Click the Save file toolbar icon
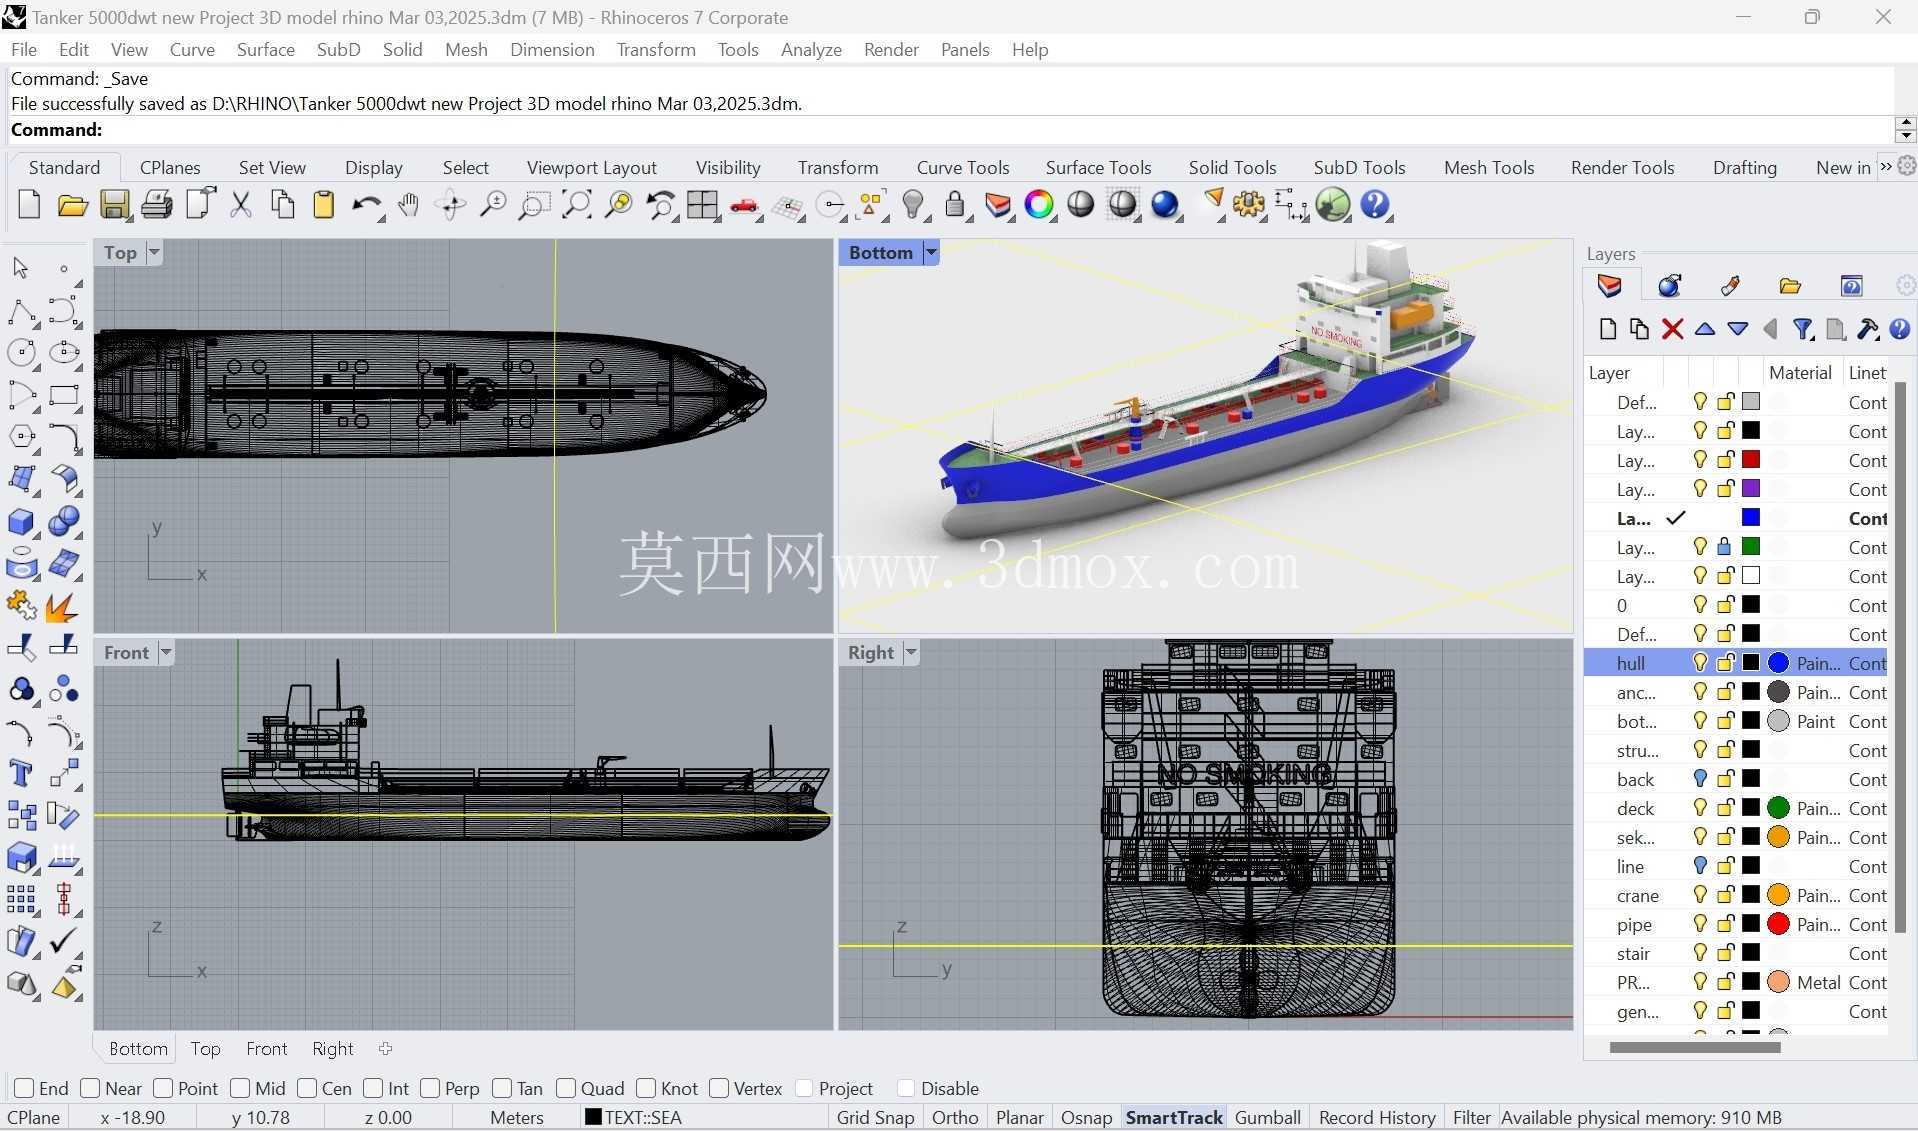Image resolution: width=1918 pixels, height=1131 pixels. point(114,205)
